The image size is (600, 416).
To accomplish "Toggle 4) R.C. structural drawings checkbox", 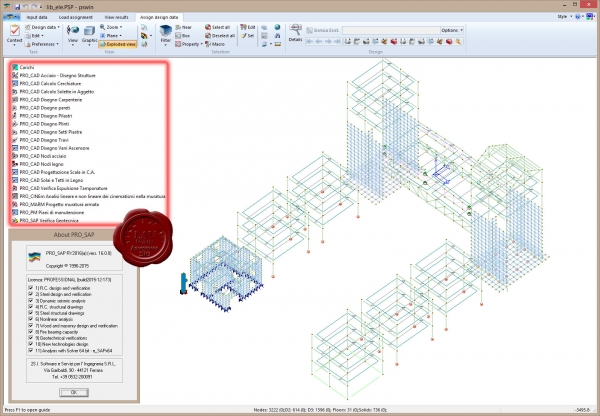I will [x=31, y=307].
